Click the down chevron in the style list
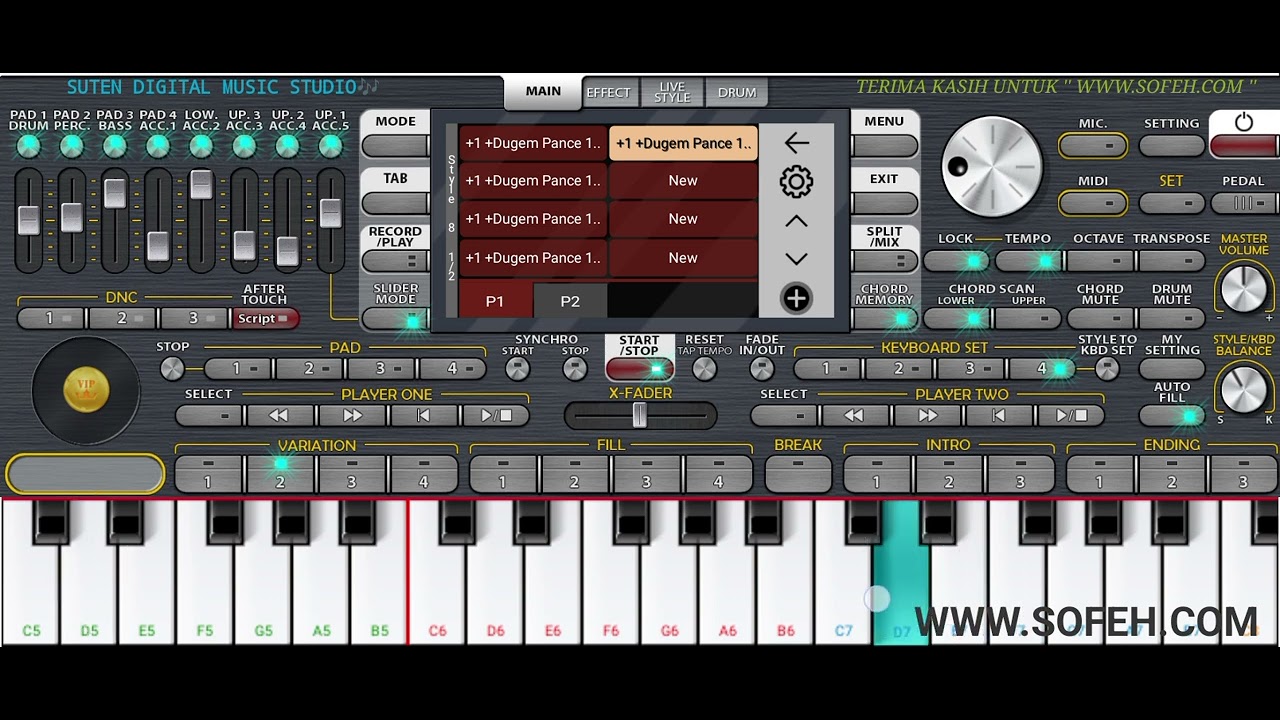 pyautogui.click(x=796, y=259)
